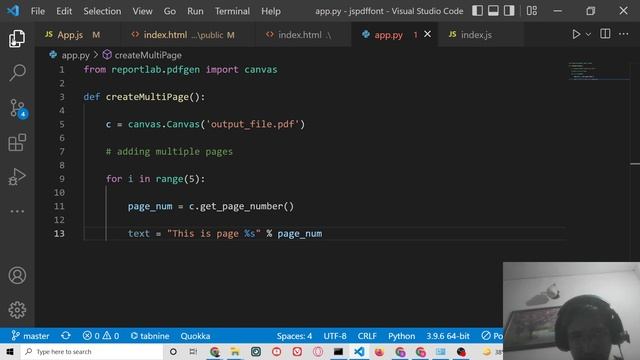Open the Manage gear menu
Image resolution: width=640 pixels, height=360 pixels.
click(17, 310)
